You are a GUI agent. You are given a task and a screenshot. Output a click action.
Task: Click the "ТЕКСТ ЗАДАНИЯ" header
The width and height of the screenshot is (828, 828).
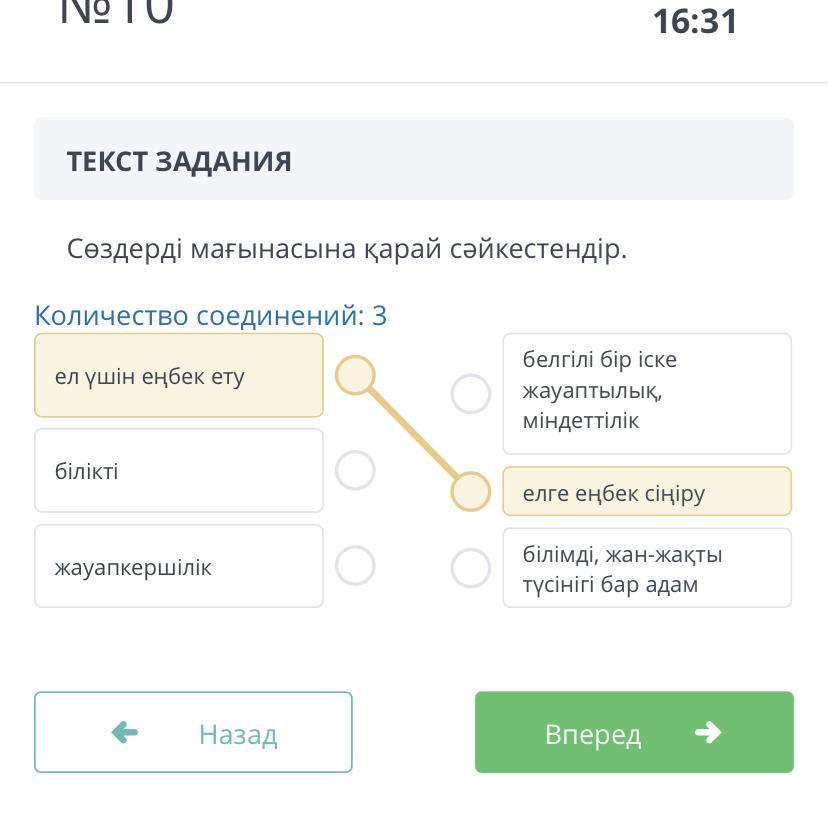(x=179, y=161)
